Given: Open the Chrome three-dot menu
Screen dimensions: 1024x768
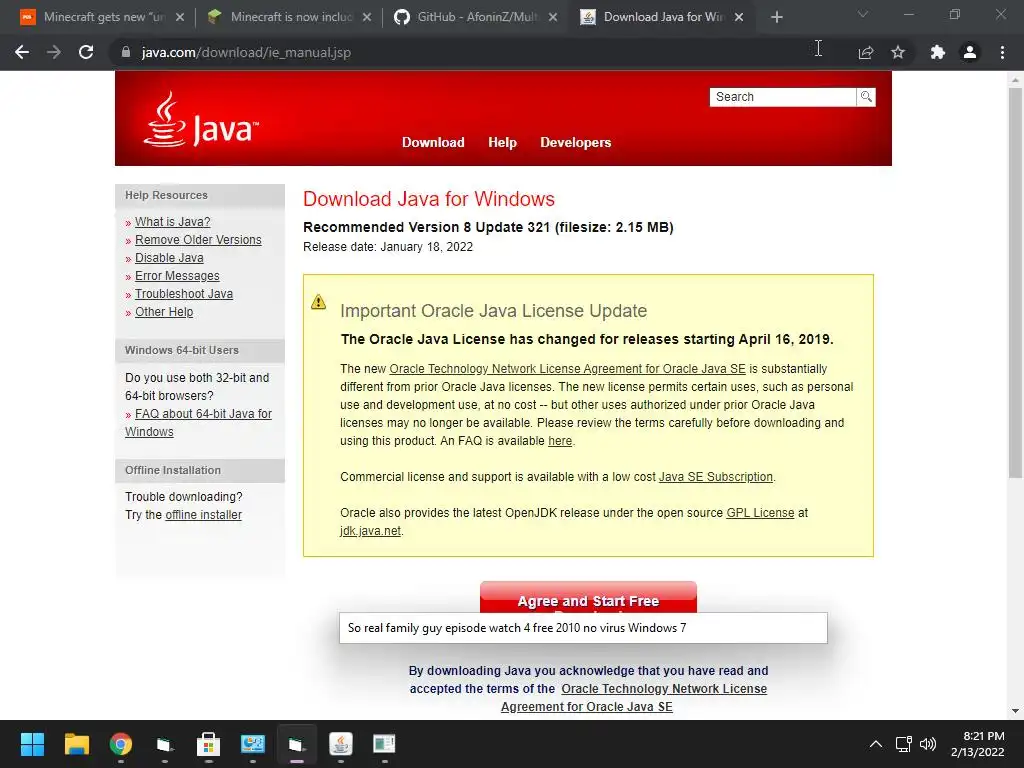Looking at the screenshot, I should tap(1002, 52).
